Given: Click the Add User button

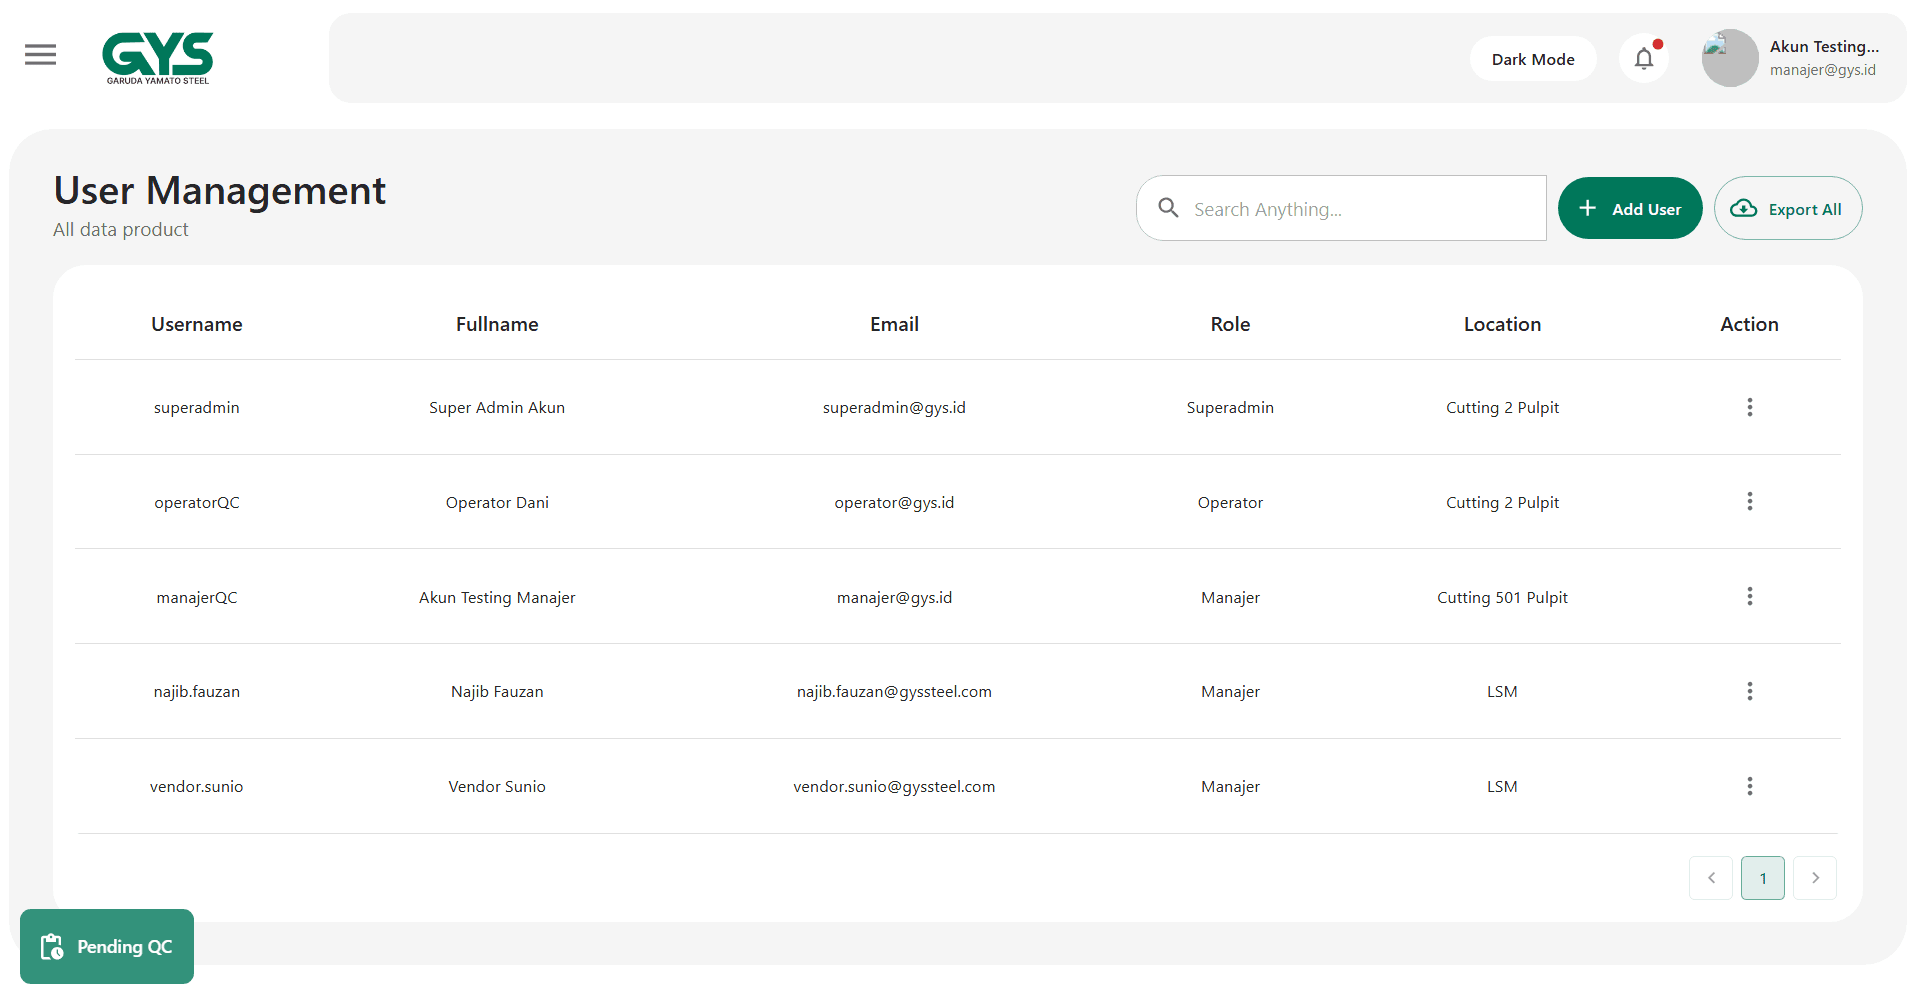Looking at the screenshot, I should [x=1629, y=209].
